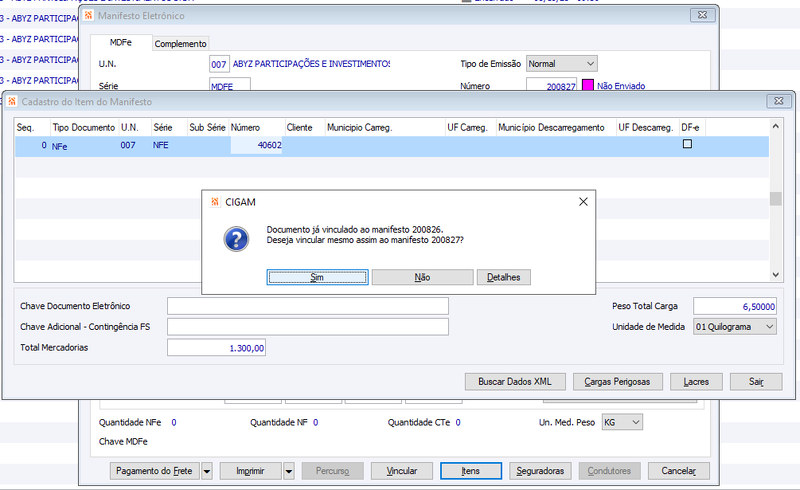Open Cargas Perigosas
The width and height of the screenshot is (800, 490).
click(617, 381)
